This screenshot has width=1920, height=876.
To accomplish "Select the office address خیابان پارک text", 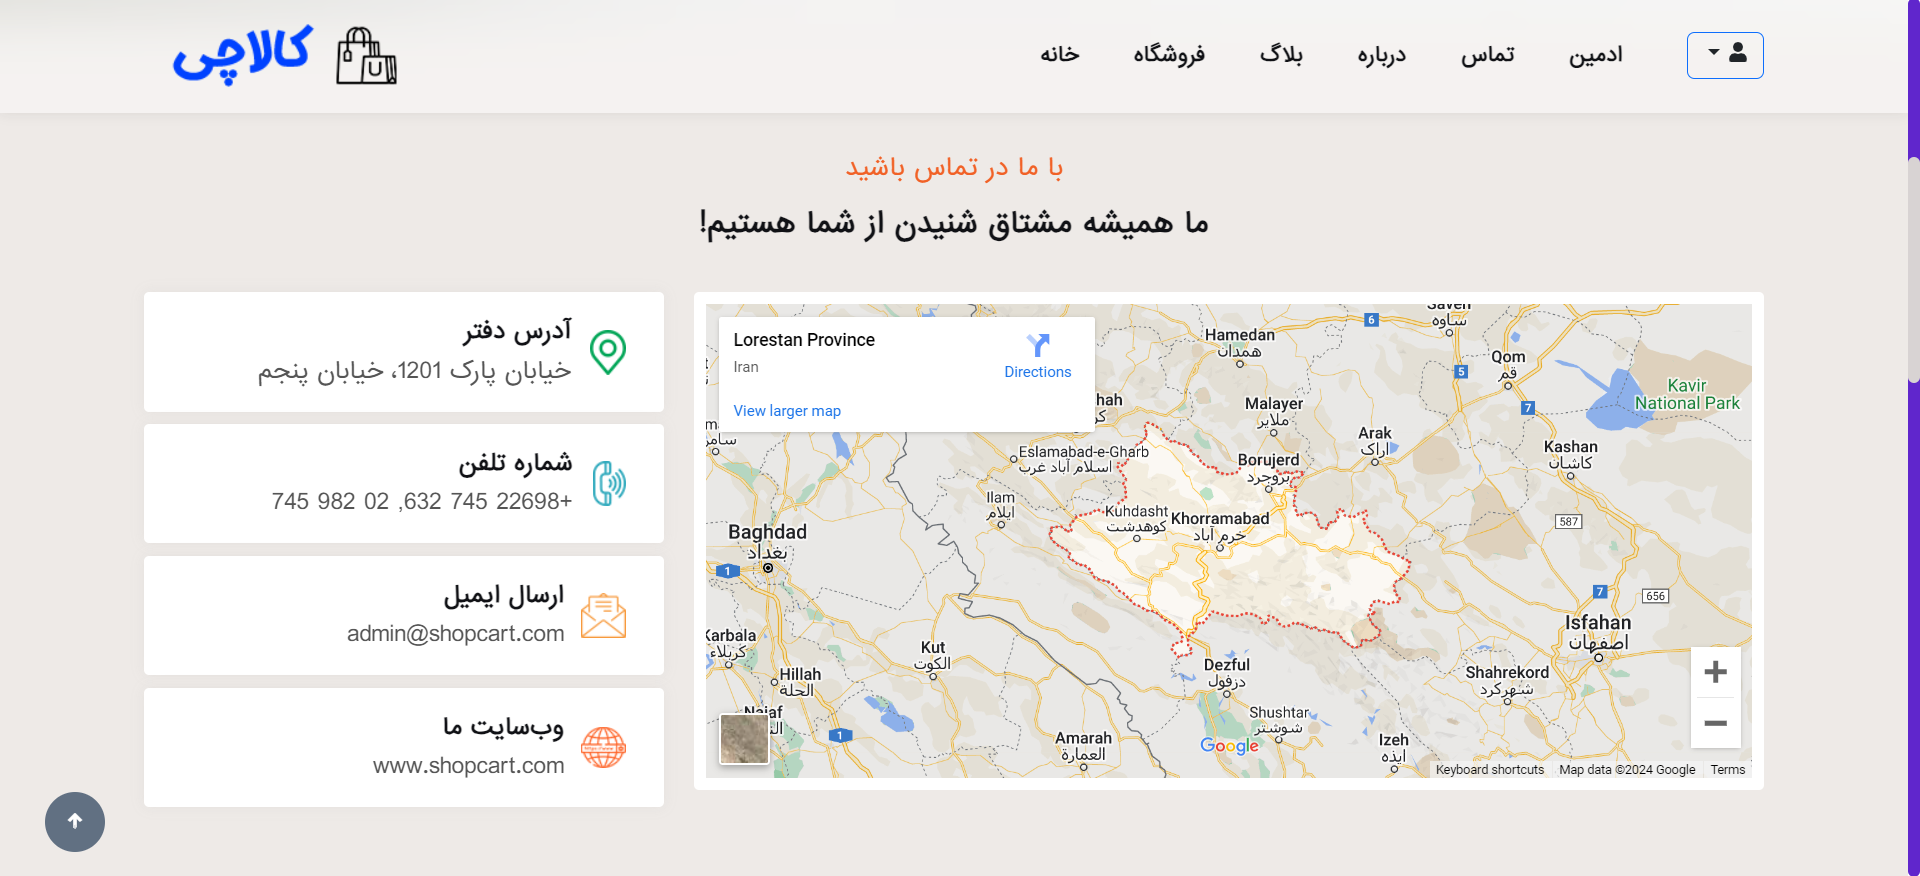I will point(415,371).
